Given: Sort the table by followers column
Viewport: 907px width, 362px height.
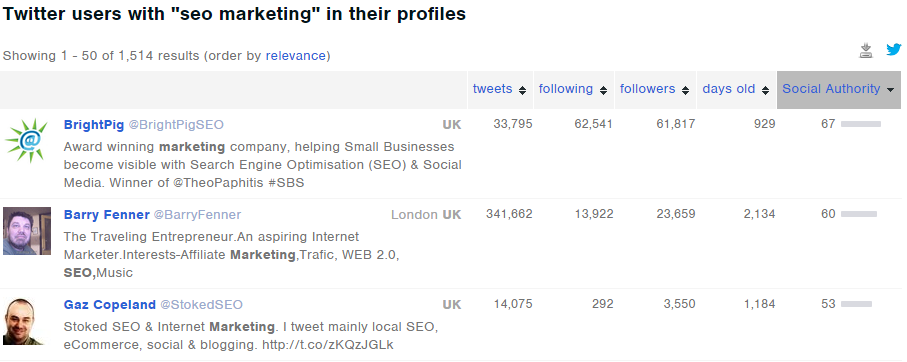Looking at the screenshot, I should [647, 88].
